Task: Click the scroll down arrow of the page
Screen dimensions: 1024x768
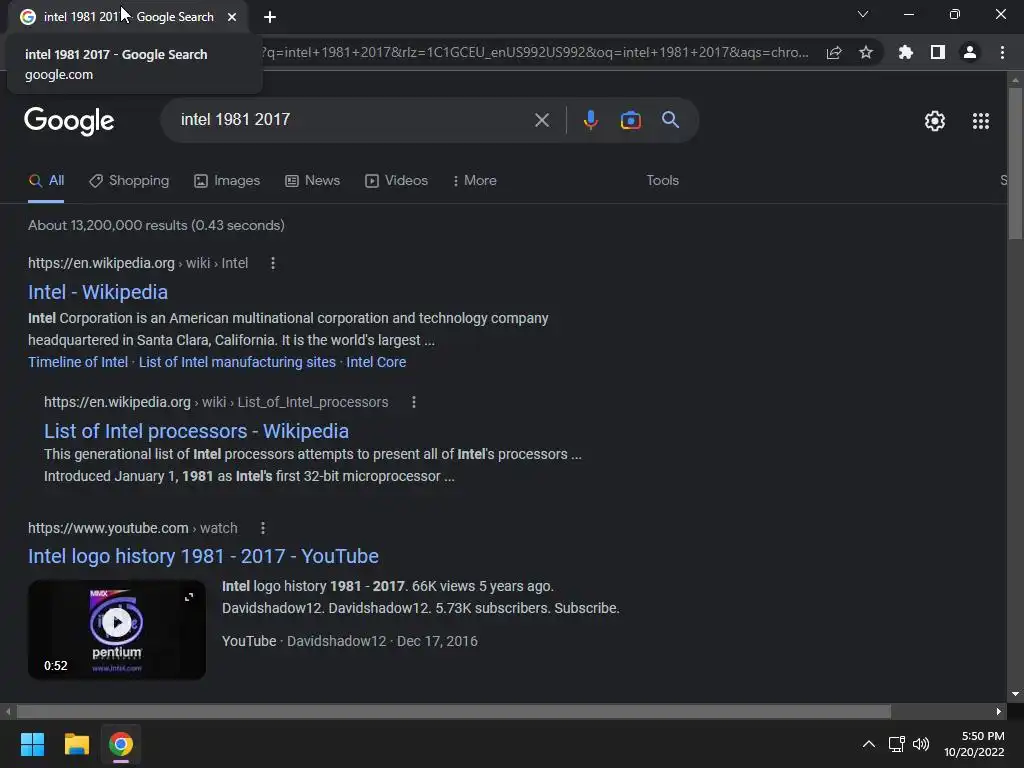Action: coord(1015,694)
